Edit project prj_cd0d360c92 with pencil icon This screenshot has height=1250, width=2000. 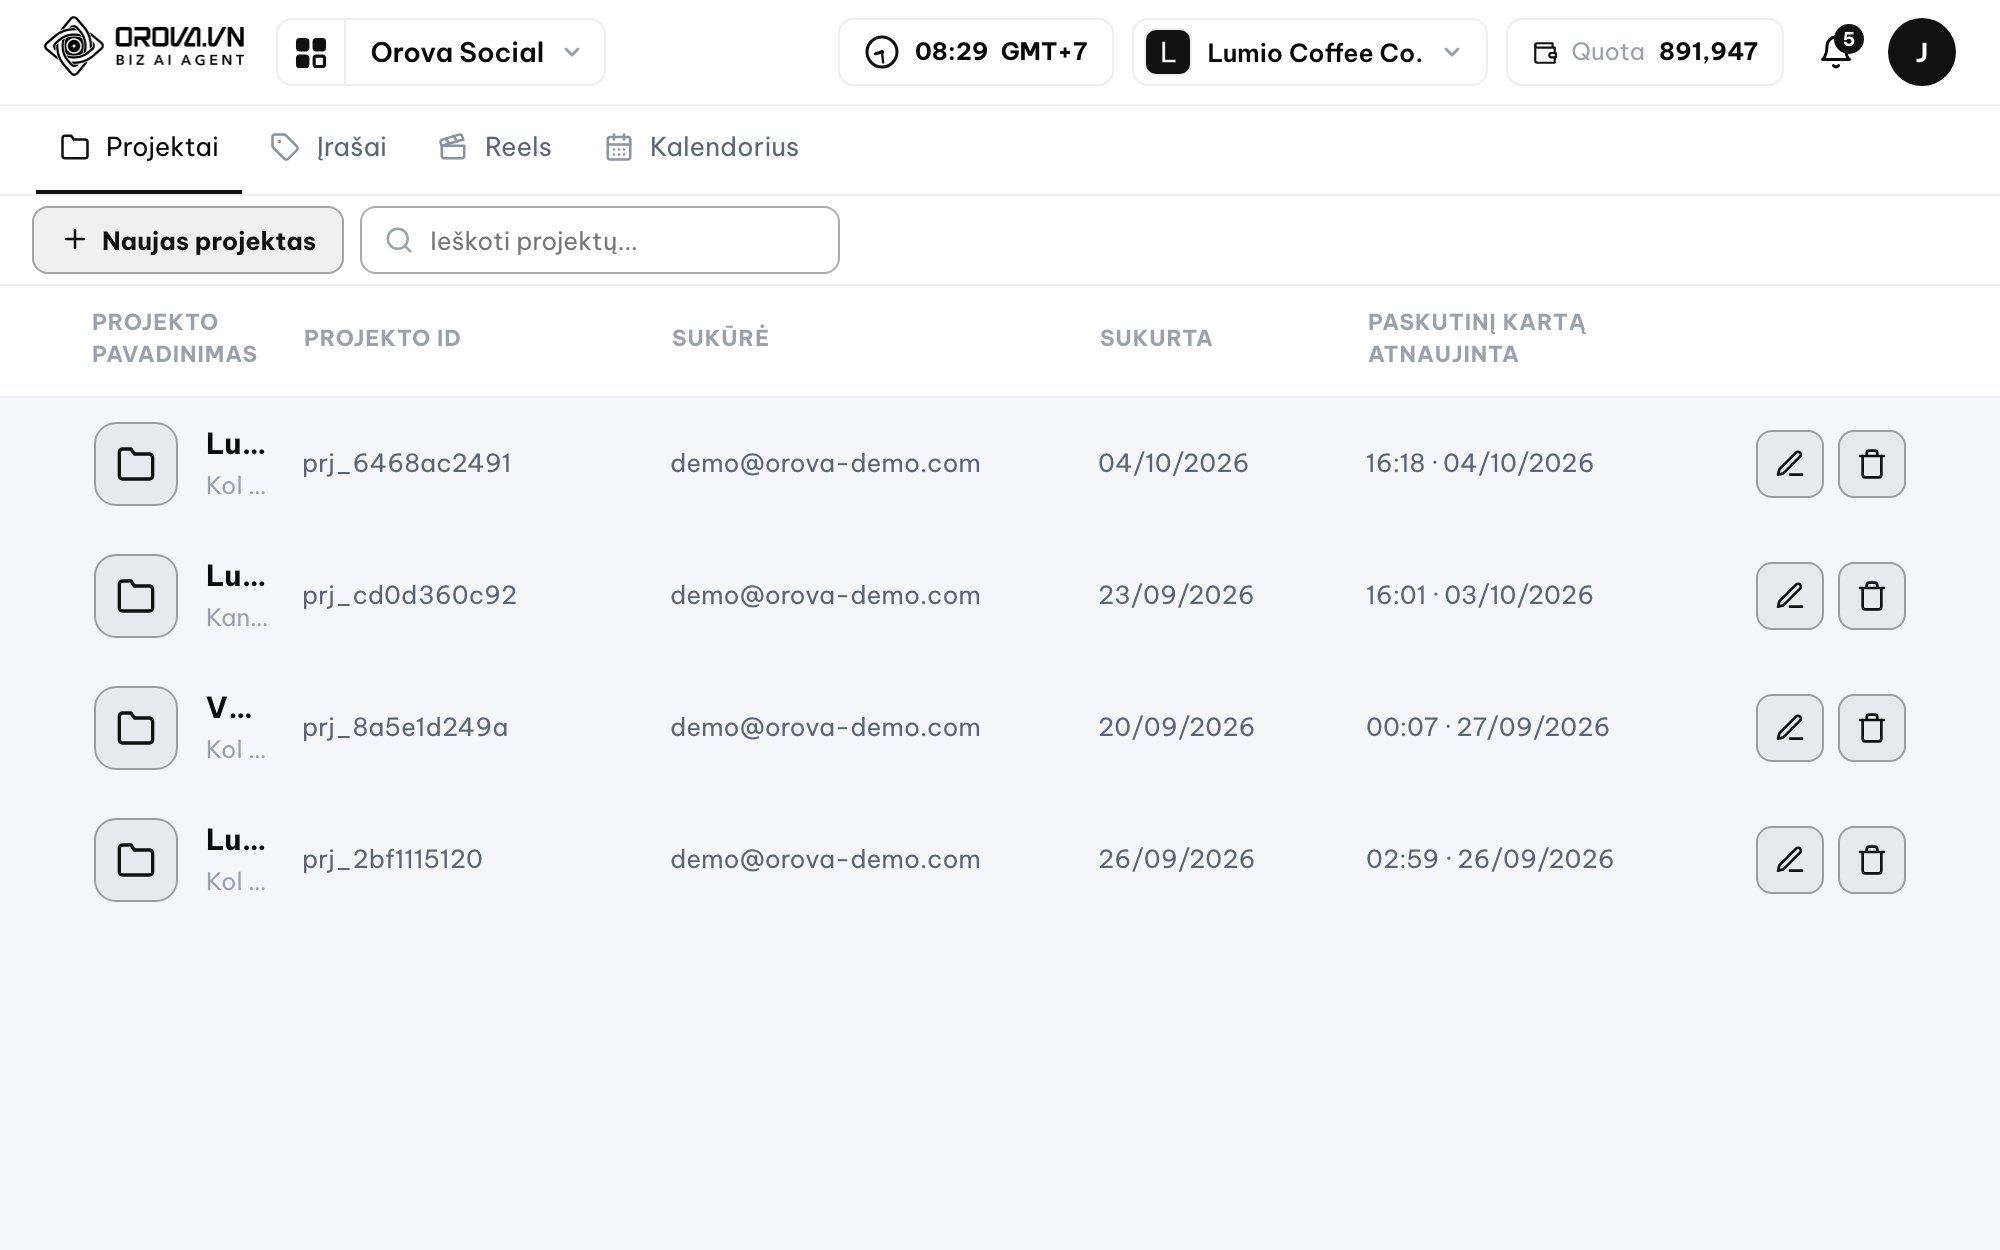(x=1790, y=596)
